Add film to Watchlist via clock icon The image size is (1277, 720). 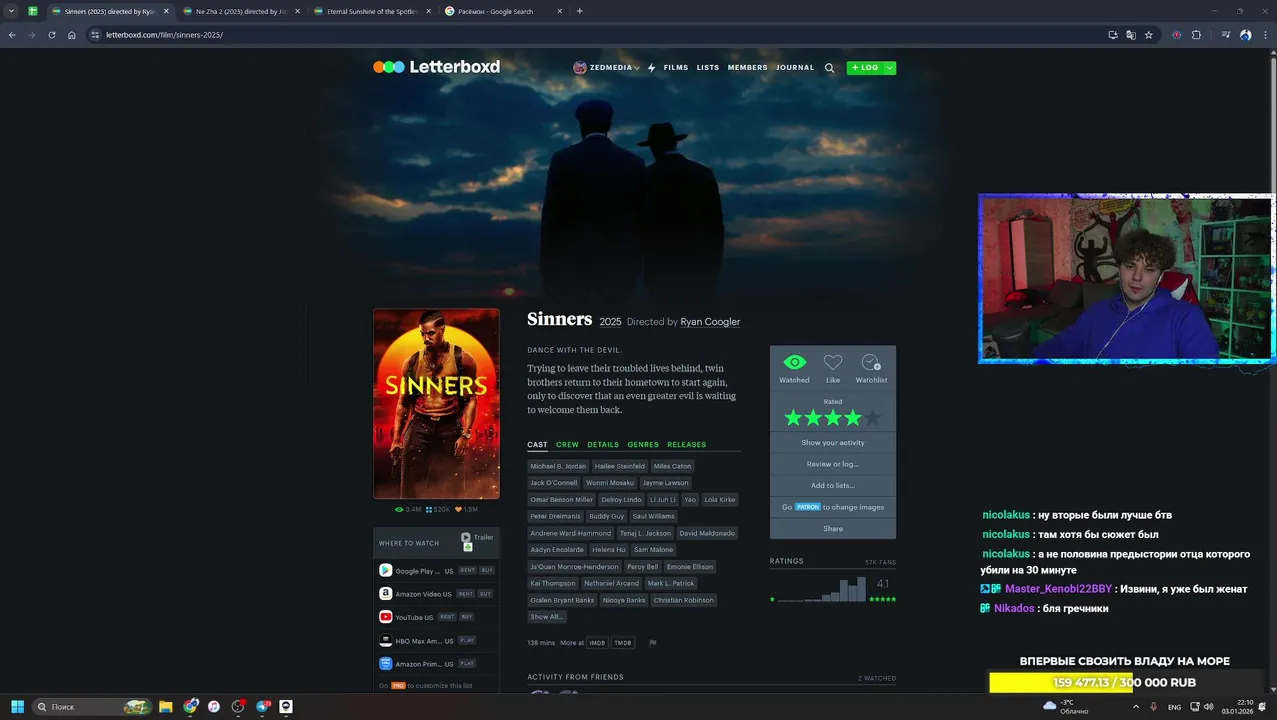[871, 363]
